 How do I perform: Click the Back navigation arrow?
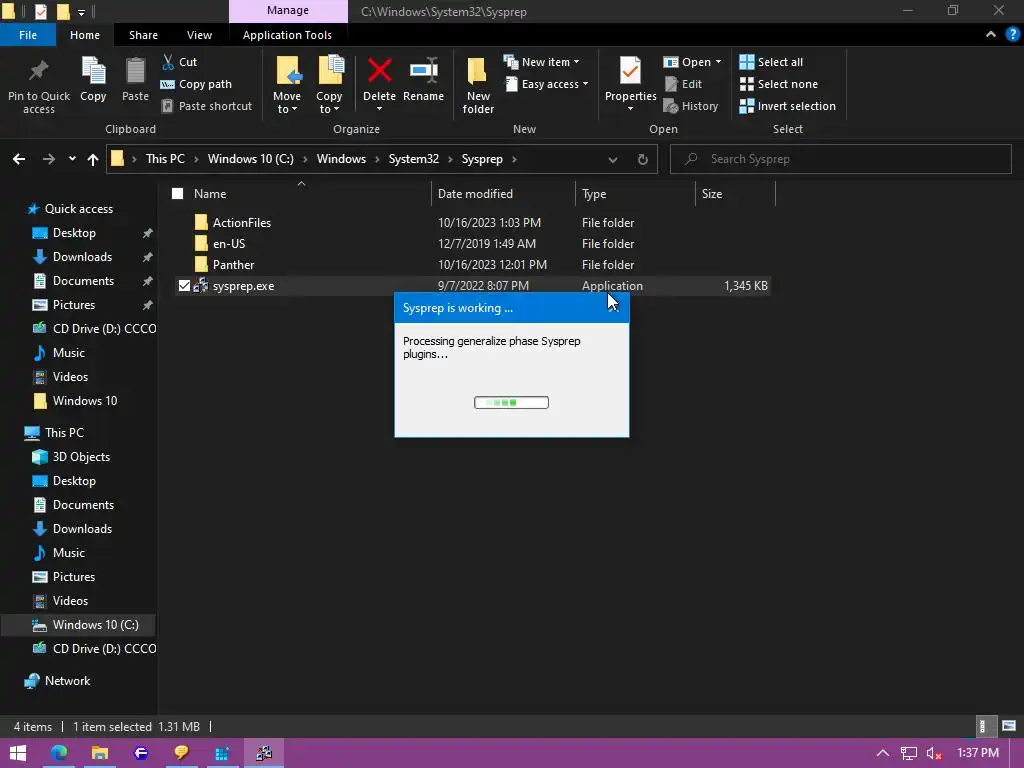[x=19, y=159]
